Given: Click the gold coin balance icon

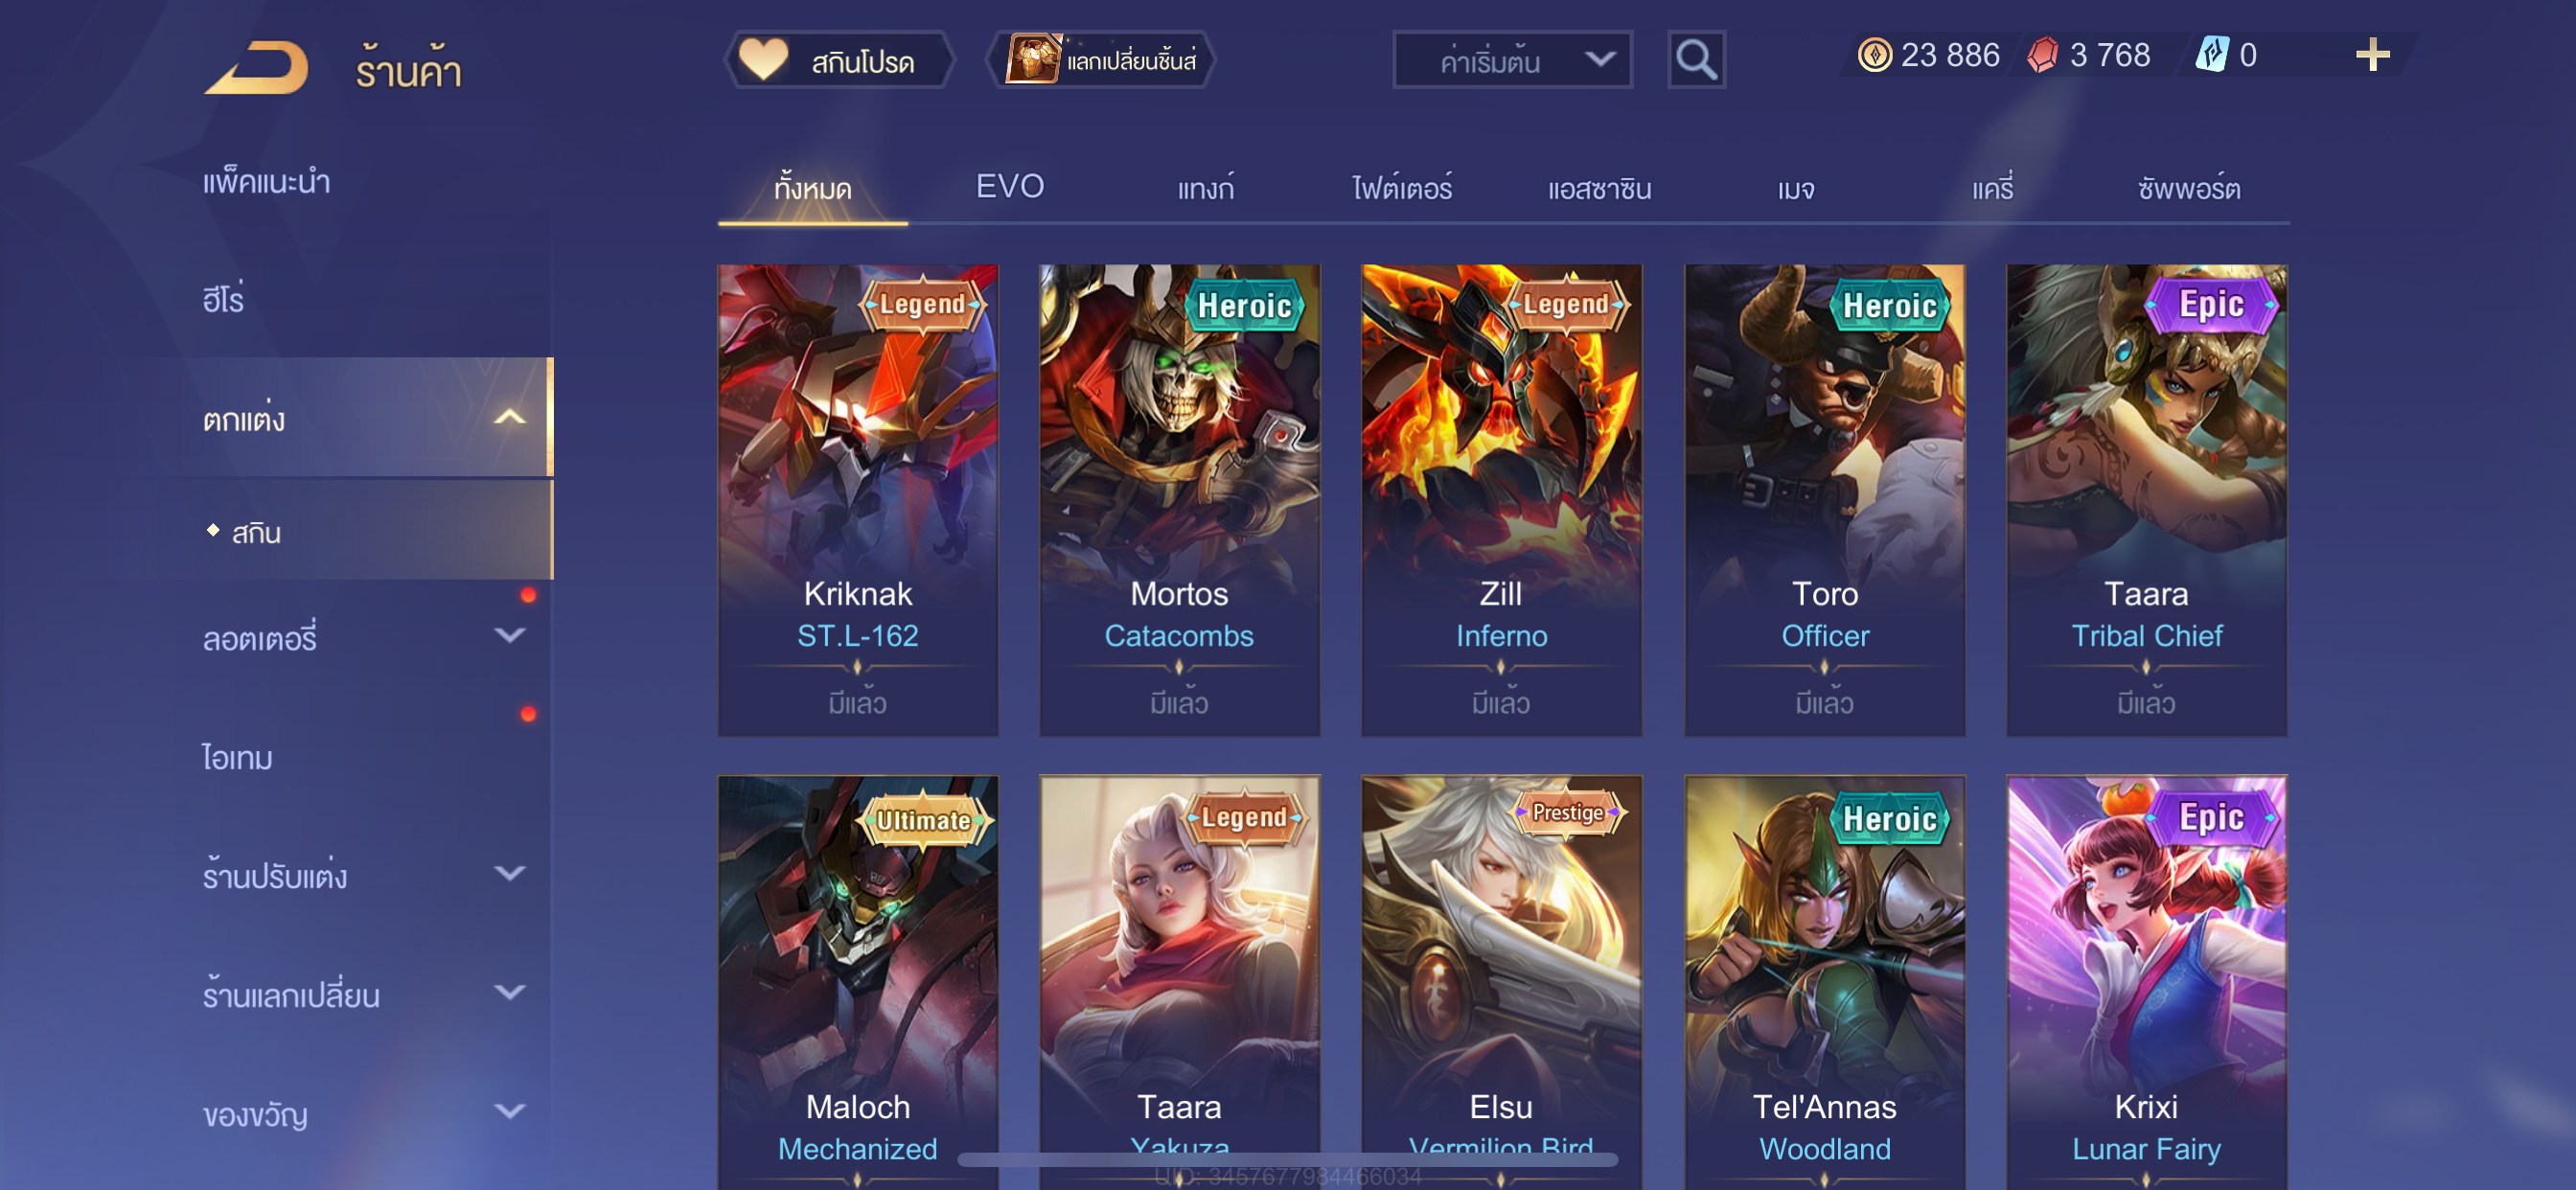Looking at the screenshot, I should pyautogui.click(x=1874, y=55).
